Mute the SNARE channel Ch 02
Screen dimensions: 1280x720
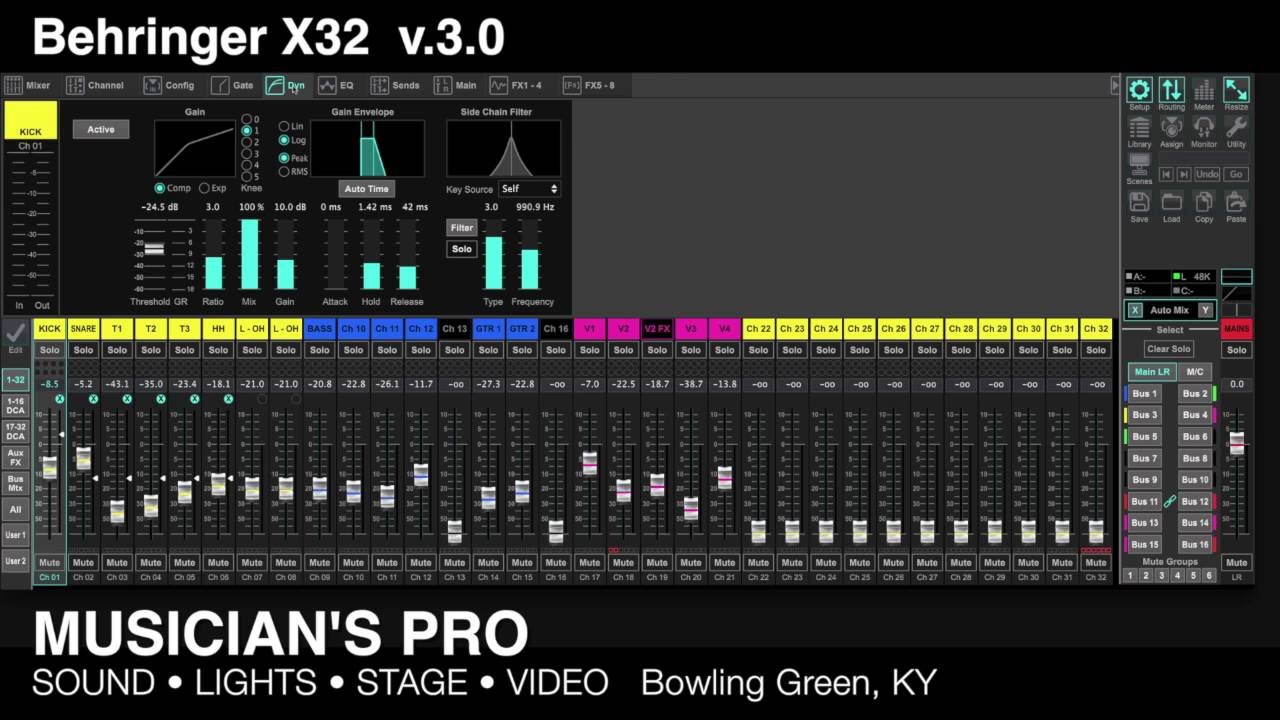click(83, 562)
